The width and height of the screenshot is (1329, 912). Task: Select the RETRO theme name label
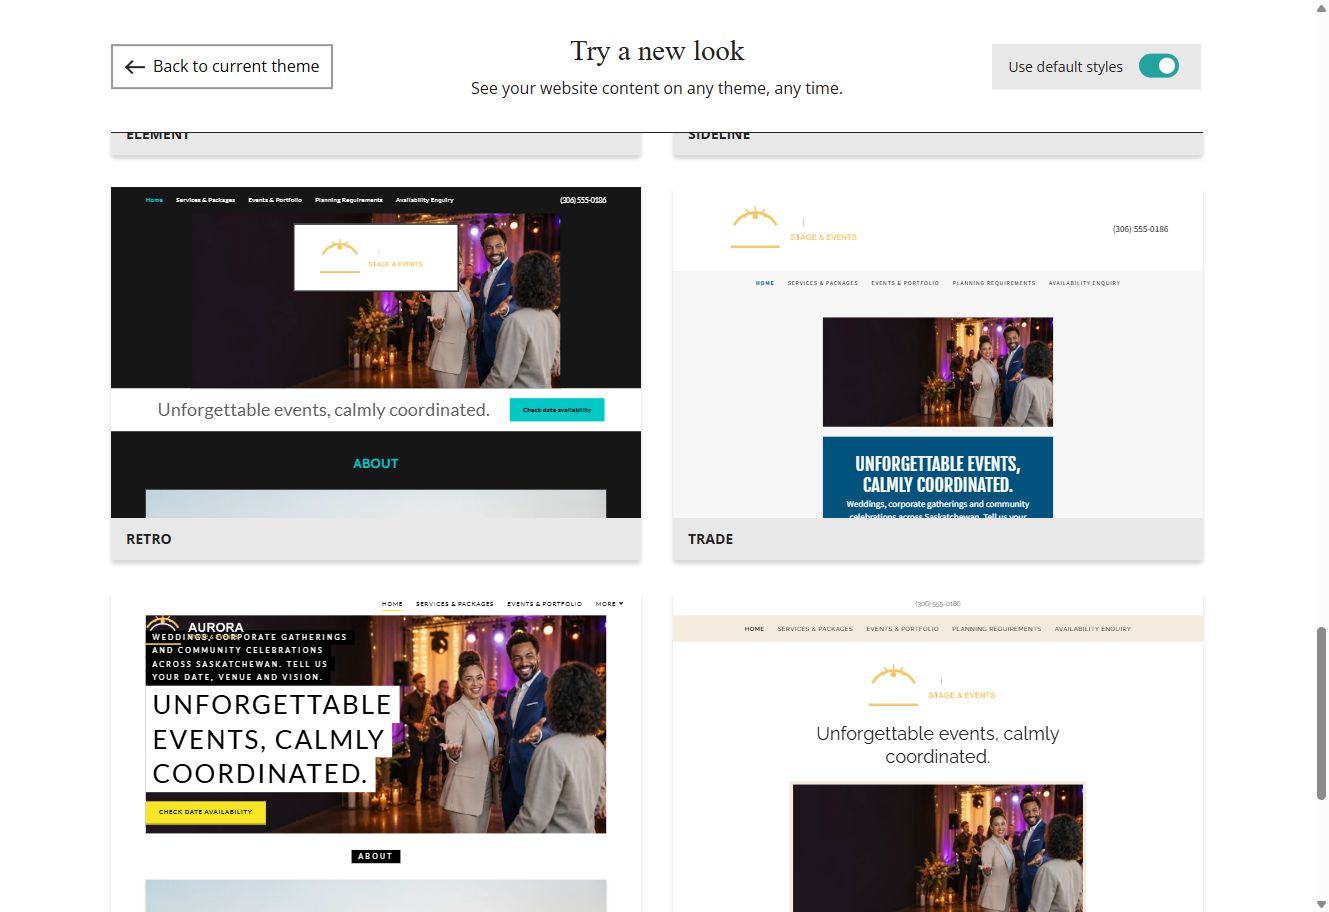click(x=149, y=539)
